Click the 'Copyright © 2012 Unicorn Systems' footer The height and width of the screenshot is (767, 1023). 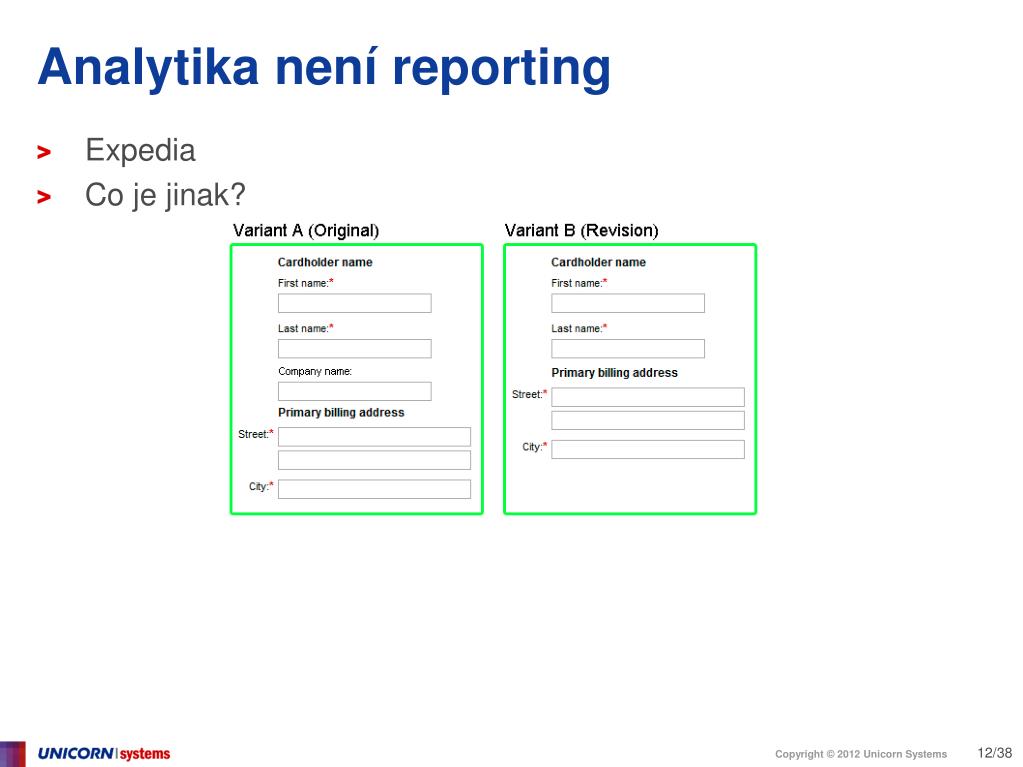(x=861, y=754)
